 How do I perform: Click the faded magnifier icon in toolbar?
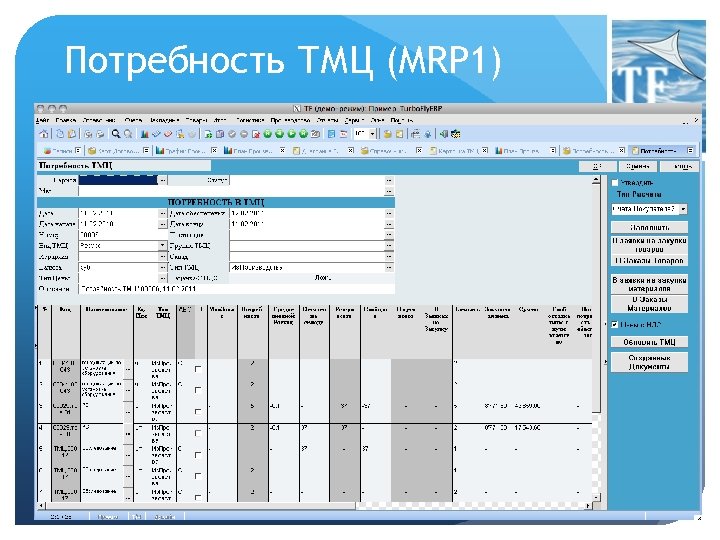(x=128, y=134)
